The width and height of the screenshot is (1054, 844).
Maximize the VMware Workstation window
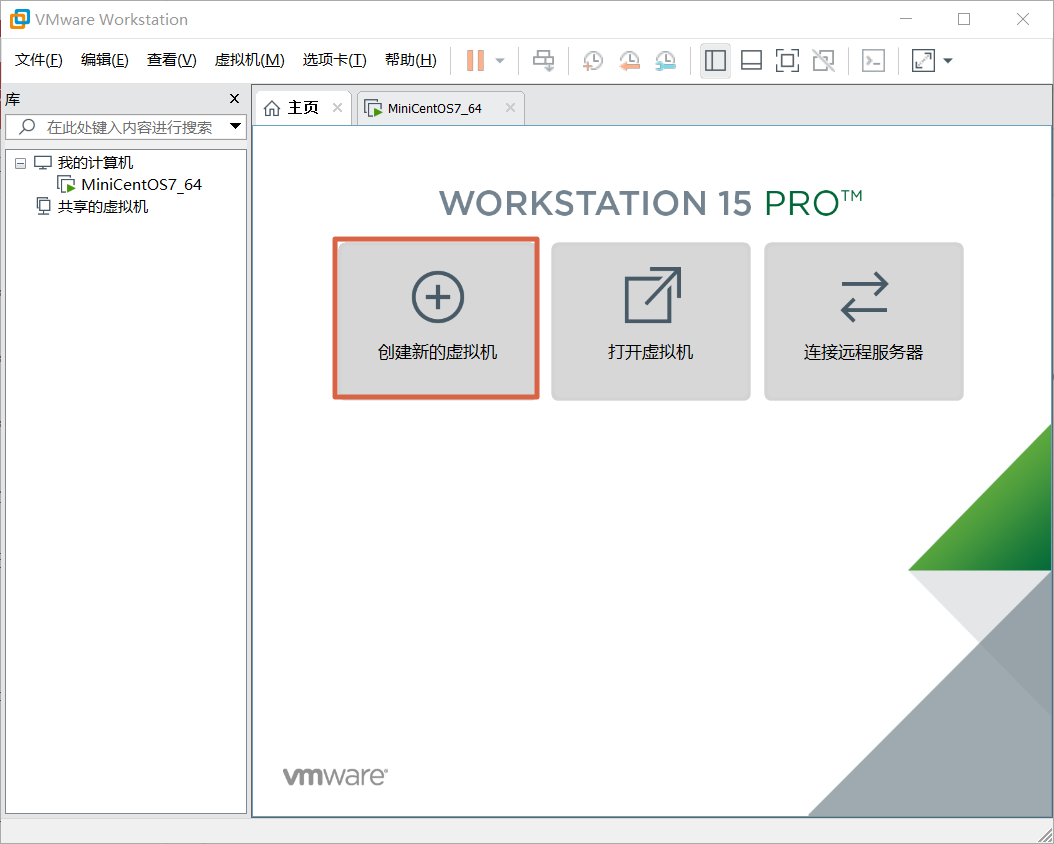click(x=964, y=19)
